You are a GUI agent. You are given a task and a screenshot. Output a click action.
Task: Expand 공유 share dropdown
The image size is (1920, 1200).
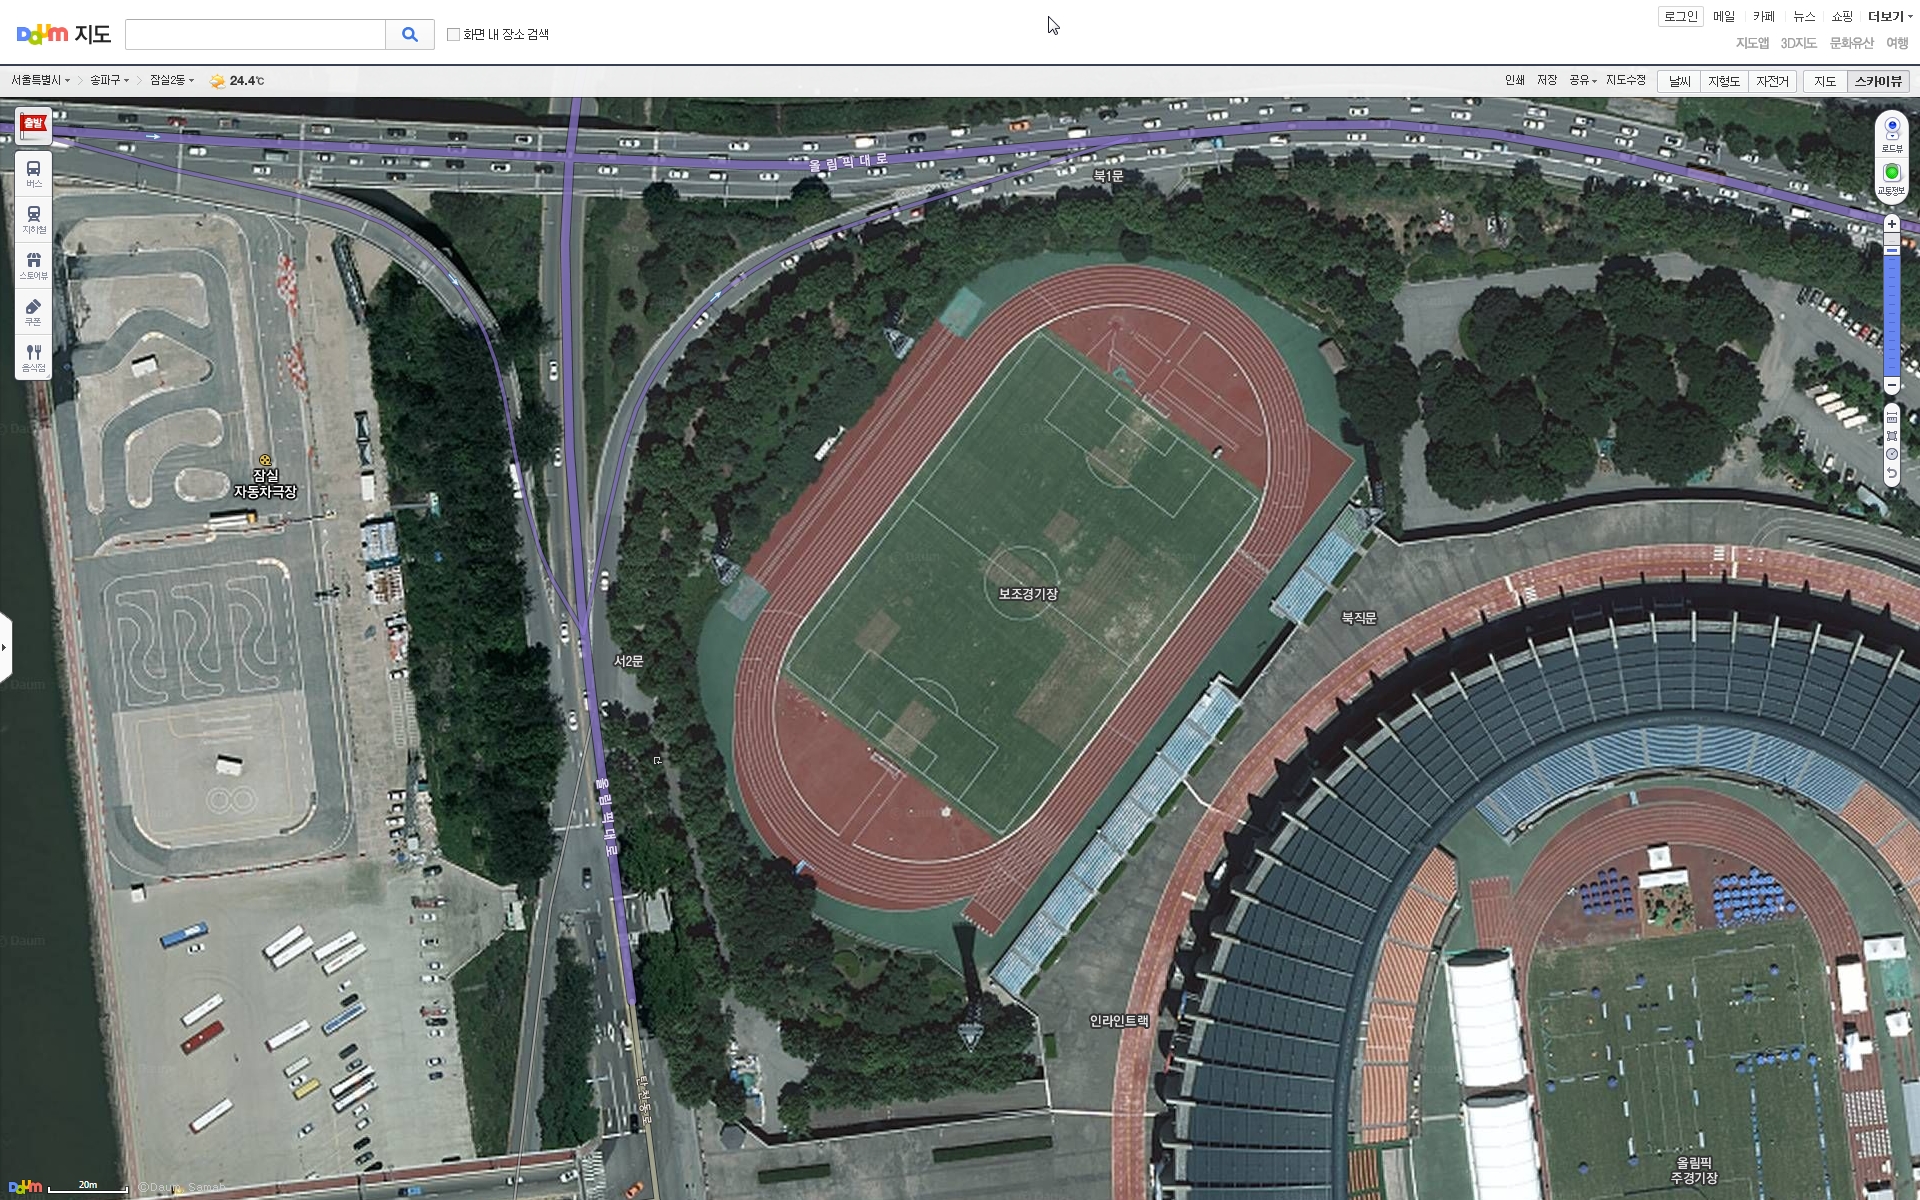1583,80
